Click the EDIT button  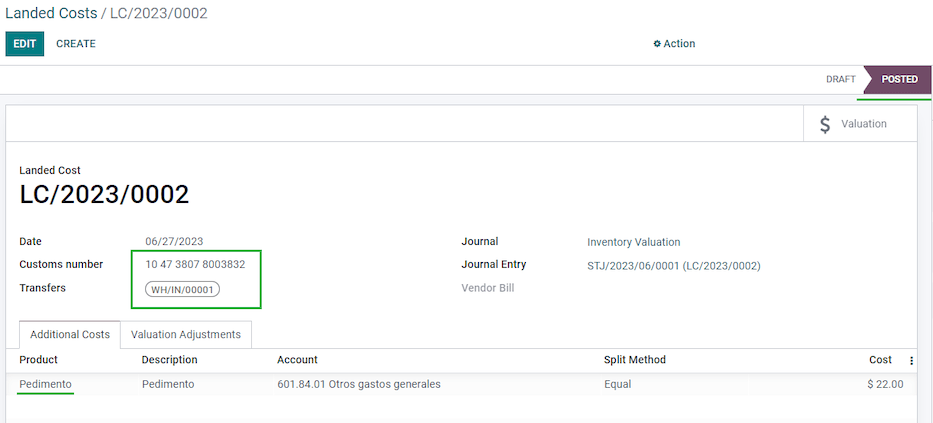click(x=25, y=44)
